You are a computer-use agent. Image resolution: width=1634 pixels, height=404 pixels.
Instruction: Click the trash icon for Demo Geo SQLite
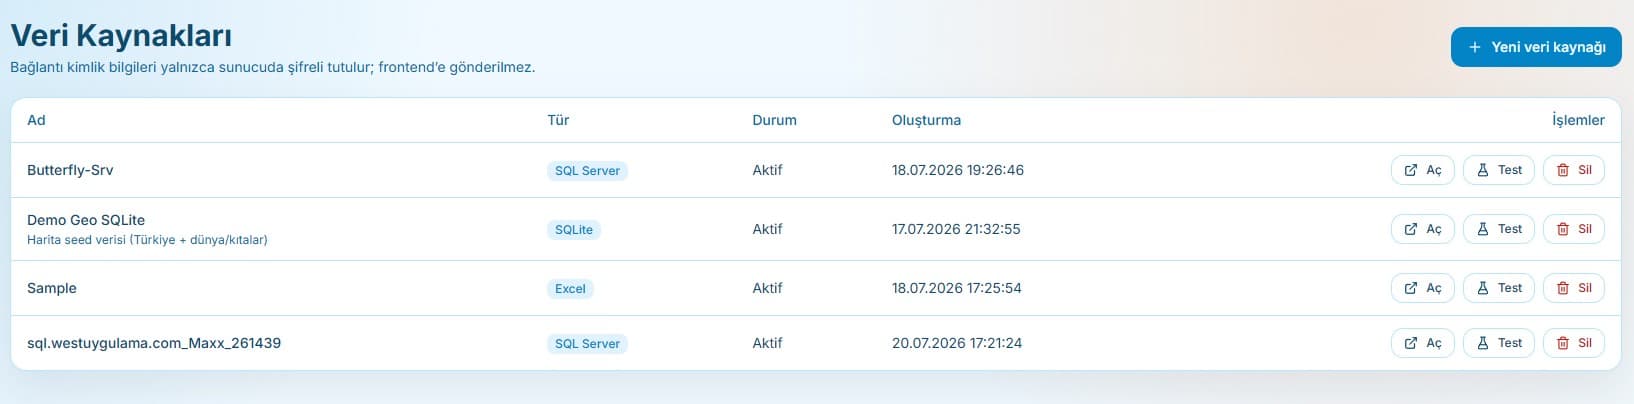pyautogui.click(x=1563, y=229)
